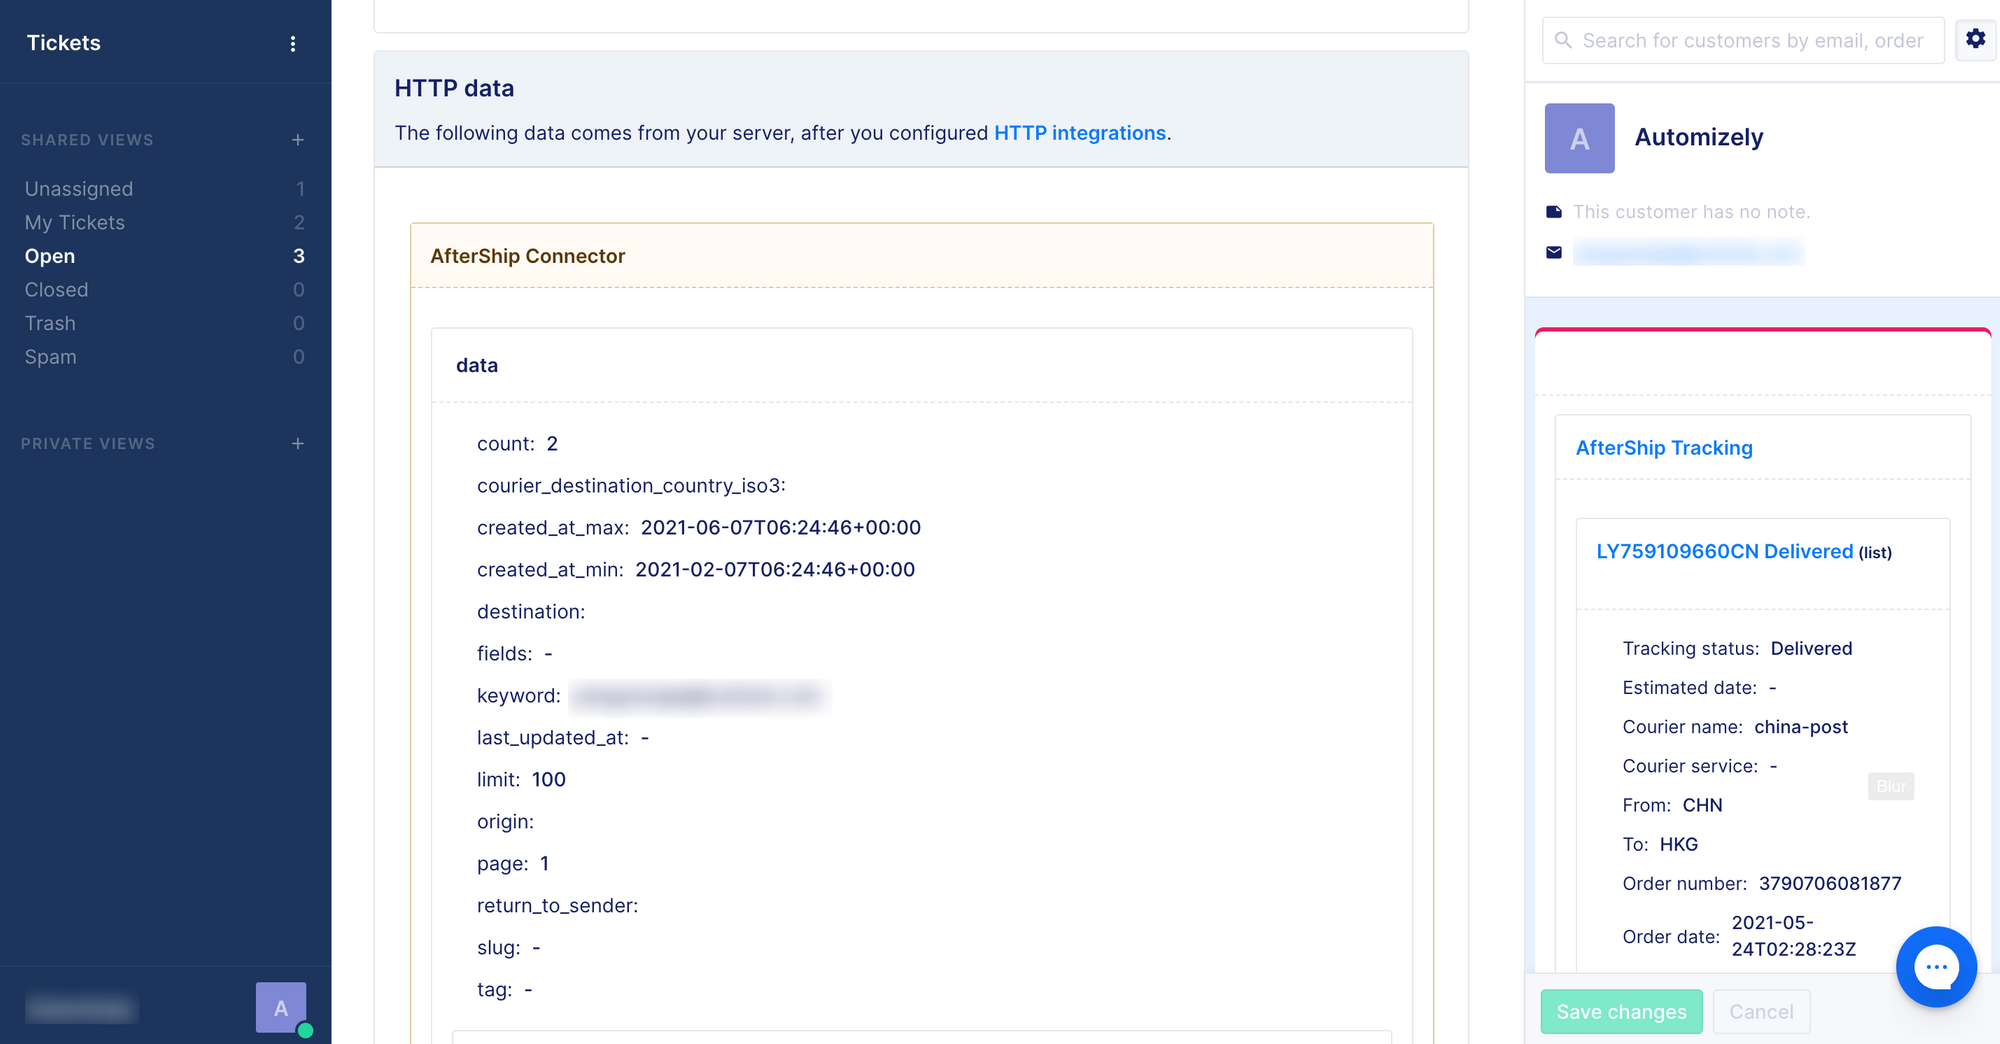Click the 'last_updated_at: -' row
The height and width of the screenshot is (1044, 2000).
[563, 738]
